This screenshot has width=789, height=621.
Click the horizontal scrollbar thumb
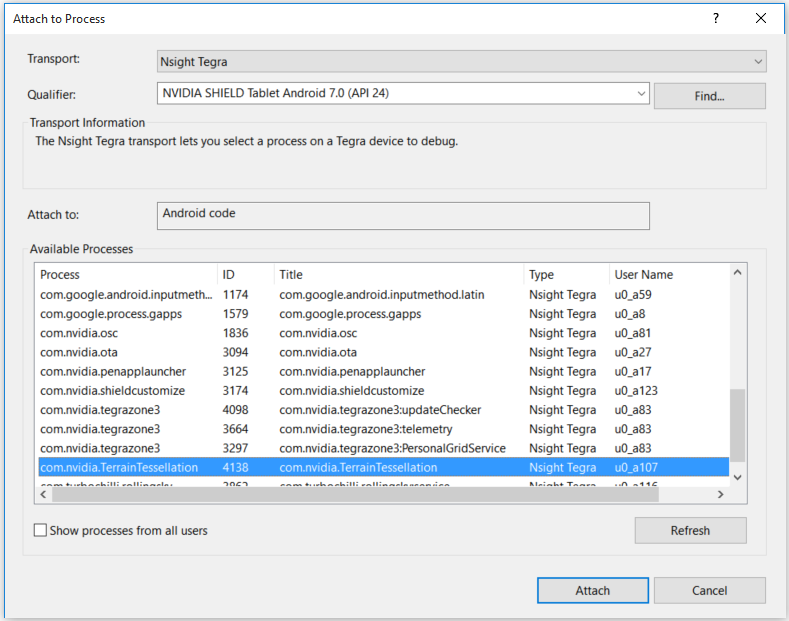click(355, 495)
